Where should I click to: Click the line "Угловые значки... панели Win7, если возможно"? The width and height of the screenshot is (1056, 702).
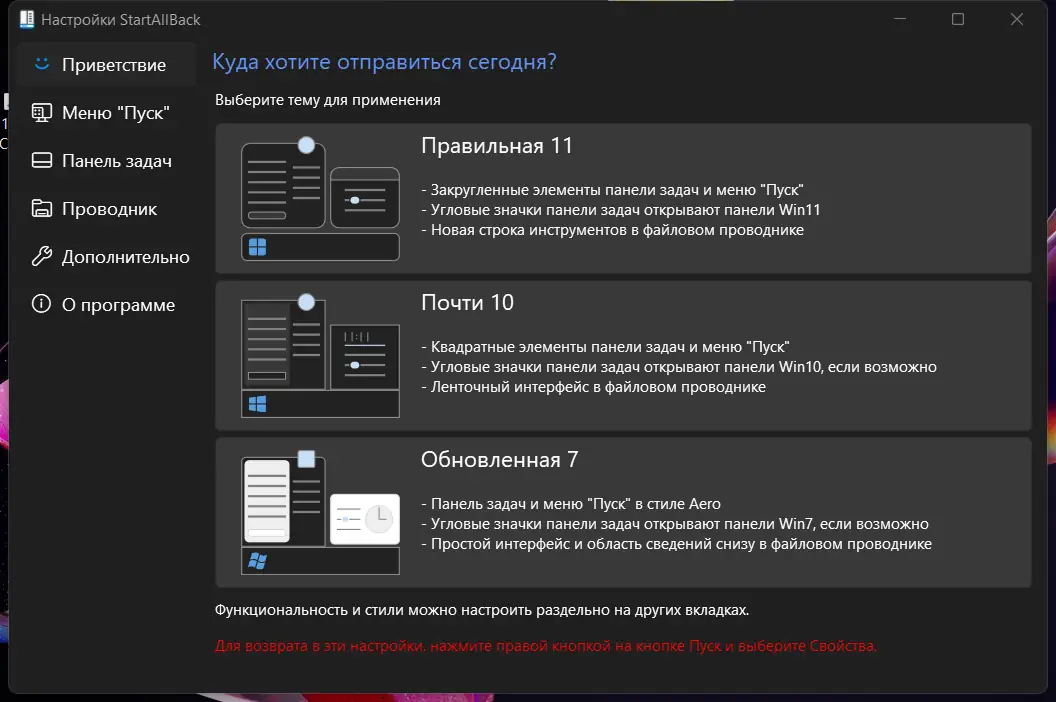[675, 524]
